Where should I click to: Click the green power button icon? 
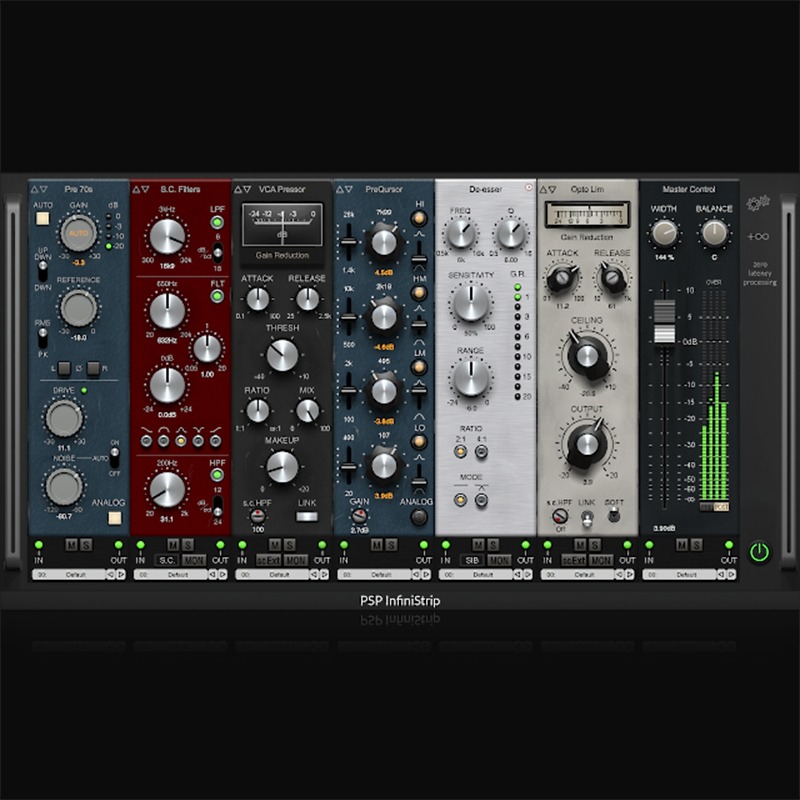click(x=759, y=553)
